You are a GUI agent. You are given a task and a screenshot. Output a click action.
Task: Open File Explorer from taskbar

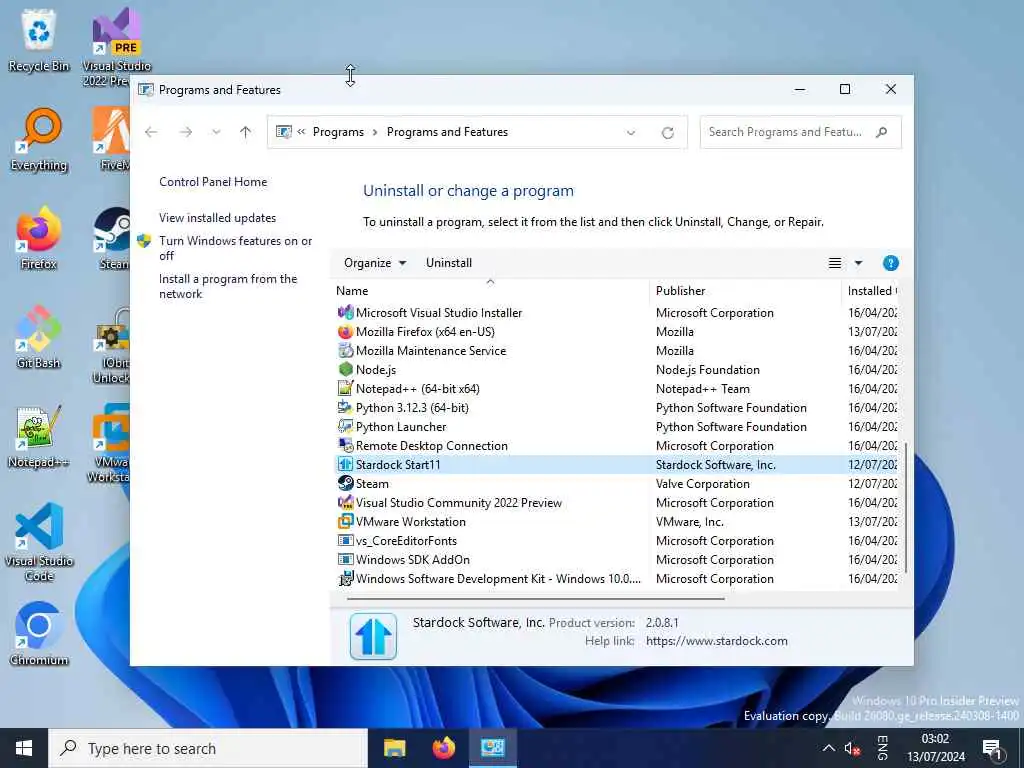[394, 748]
